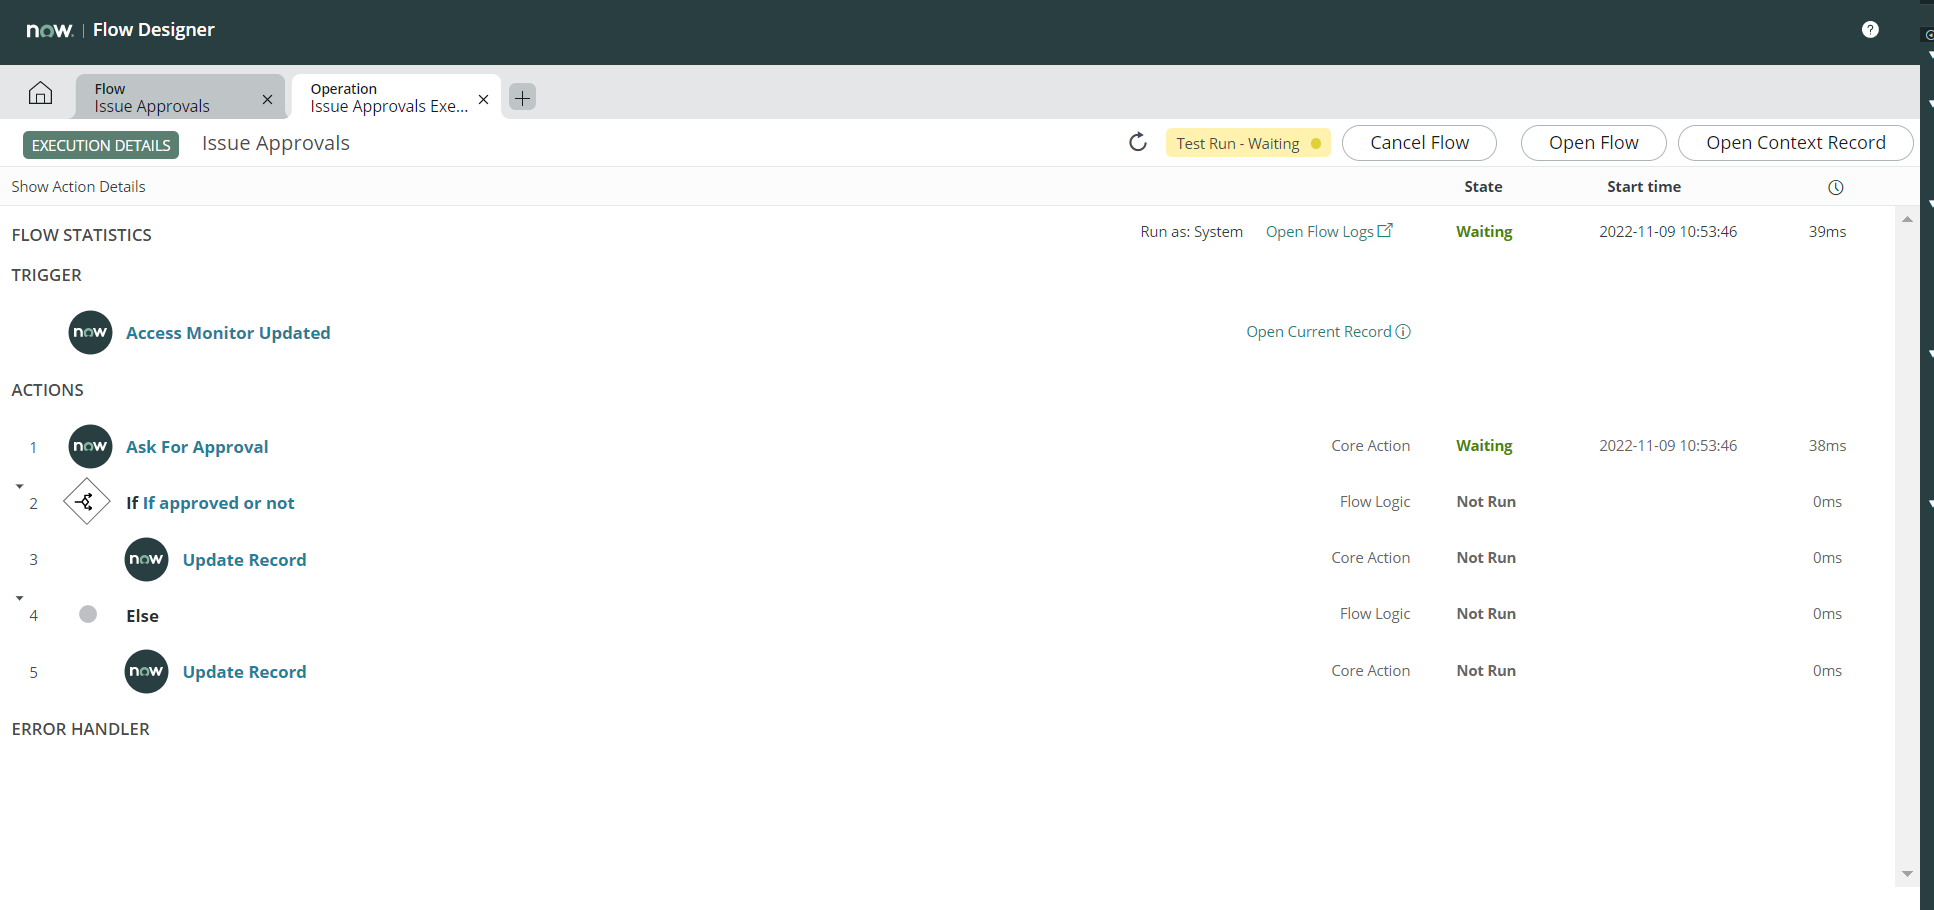Screen dimensions: 1934x910
Task: Collapse the If approved or not branch
Action: [19, 485]
